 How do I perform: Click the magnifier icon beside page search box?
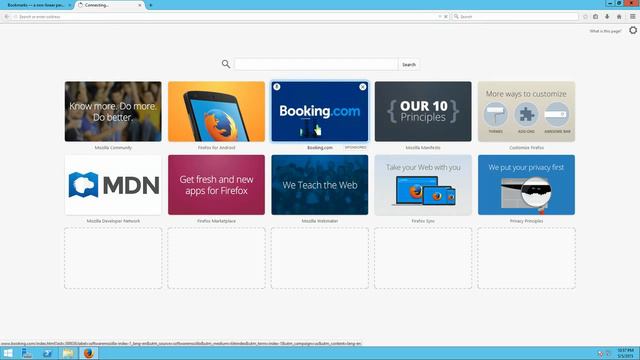tap(226, 64)
